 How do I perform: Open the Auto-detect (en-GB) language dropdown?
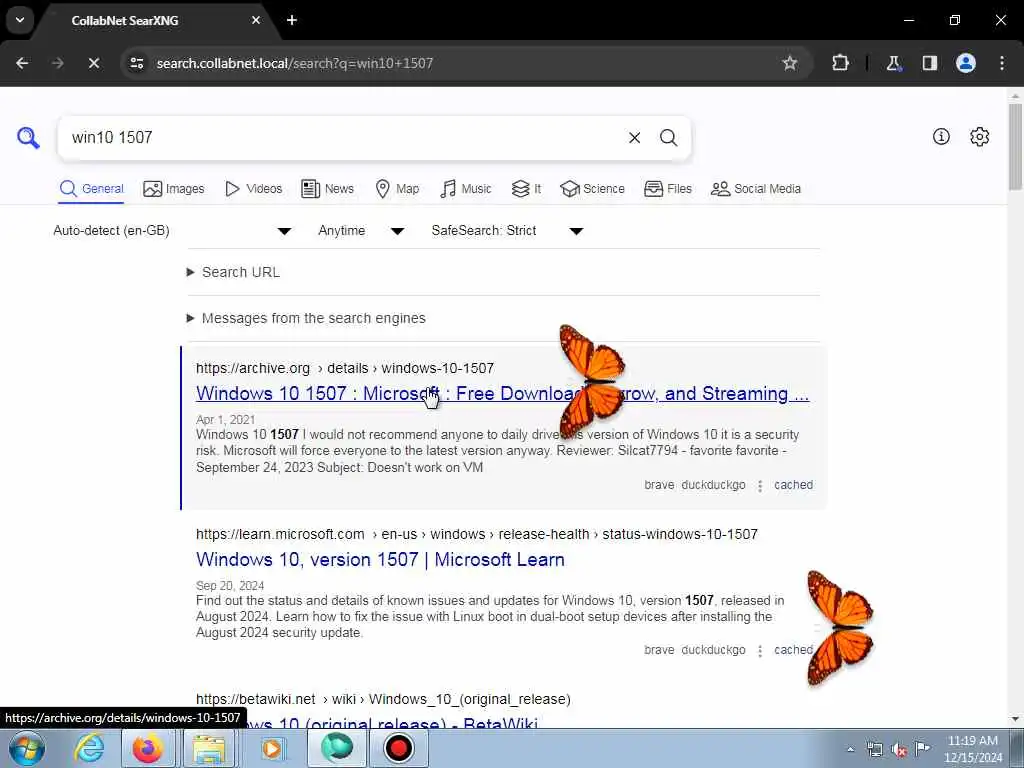(x=172, y=231)
